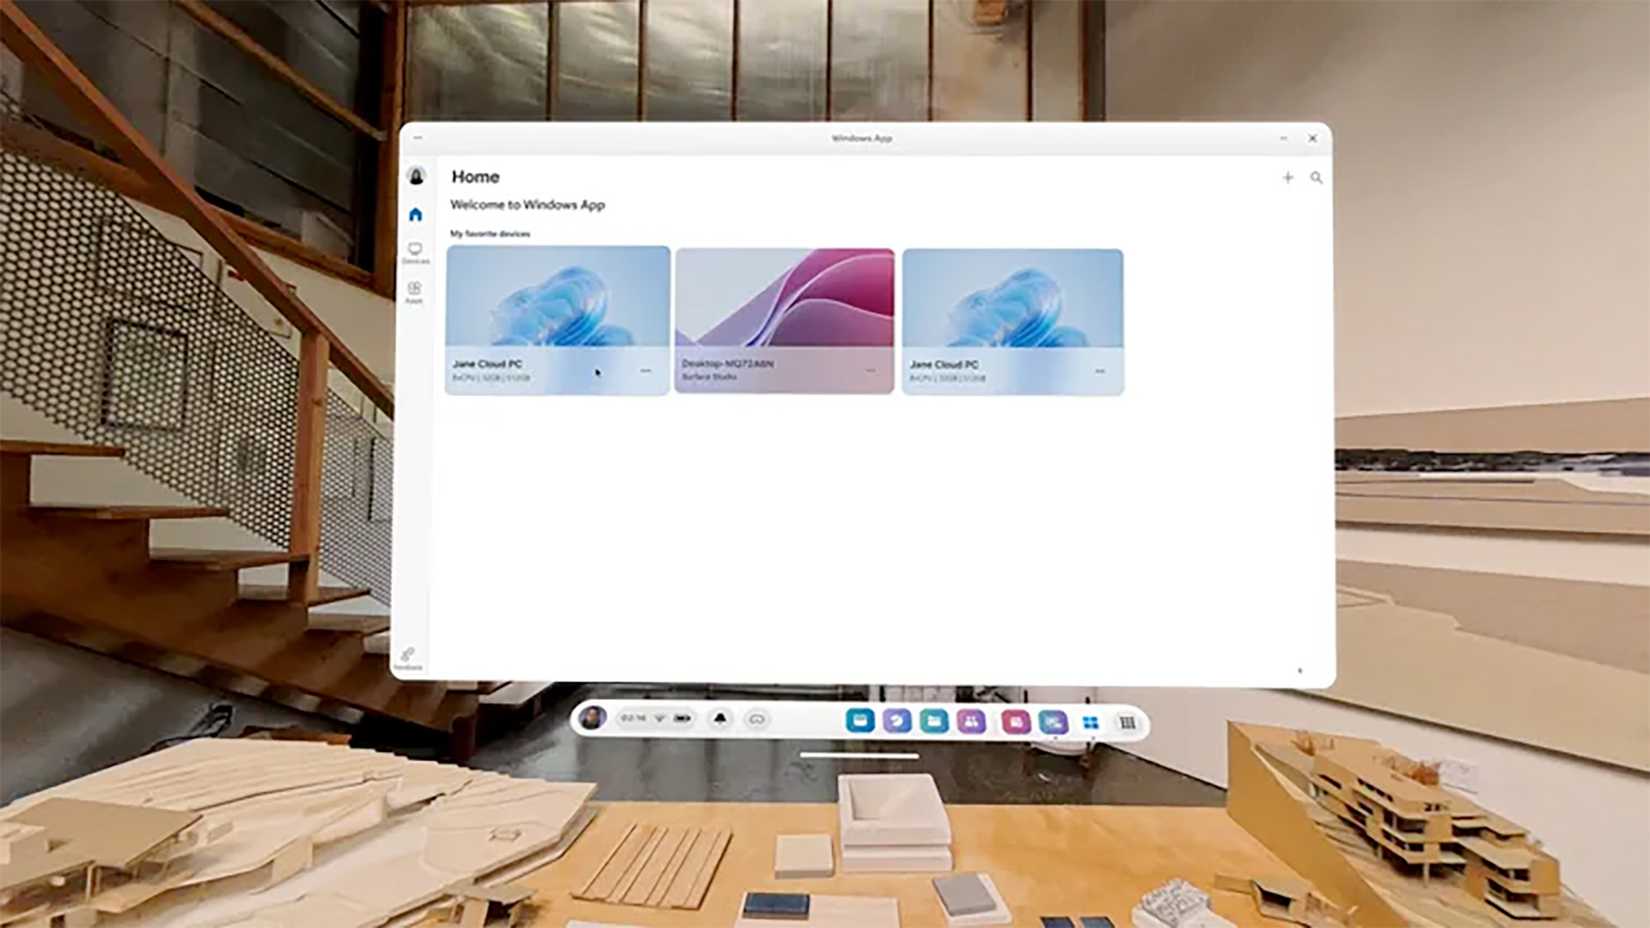
Task: Click the account avatar above the sidebar
Action: (415, 177)
